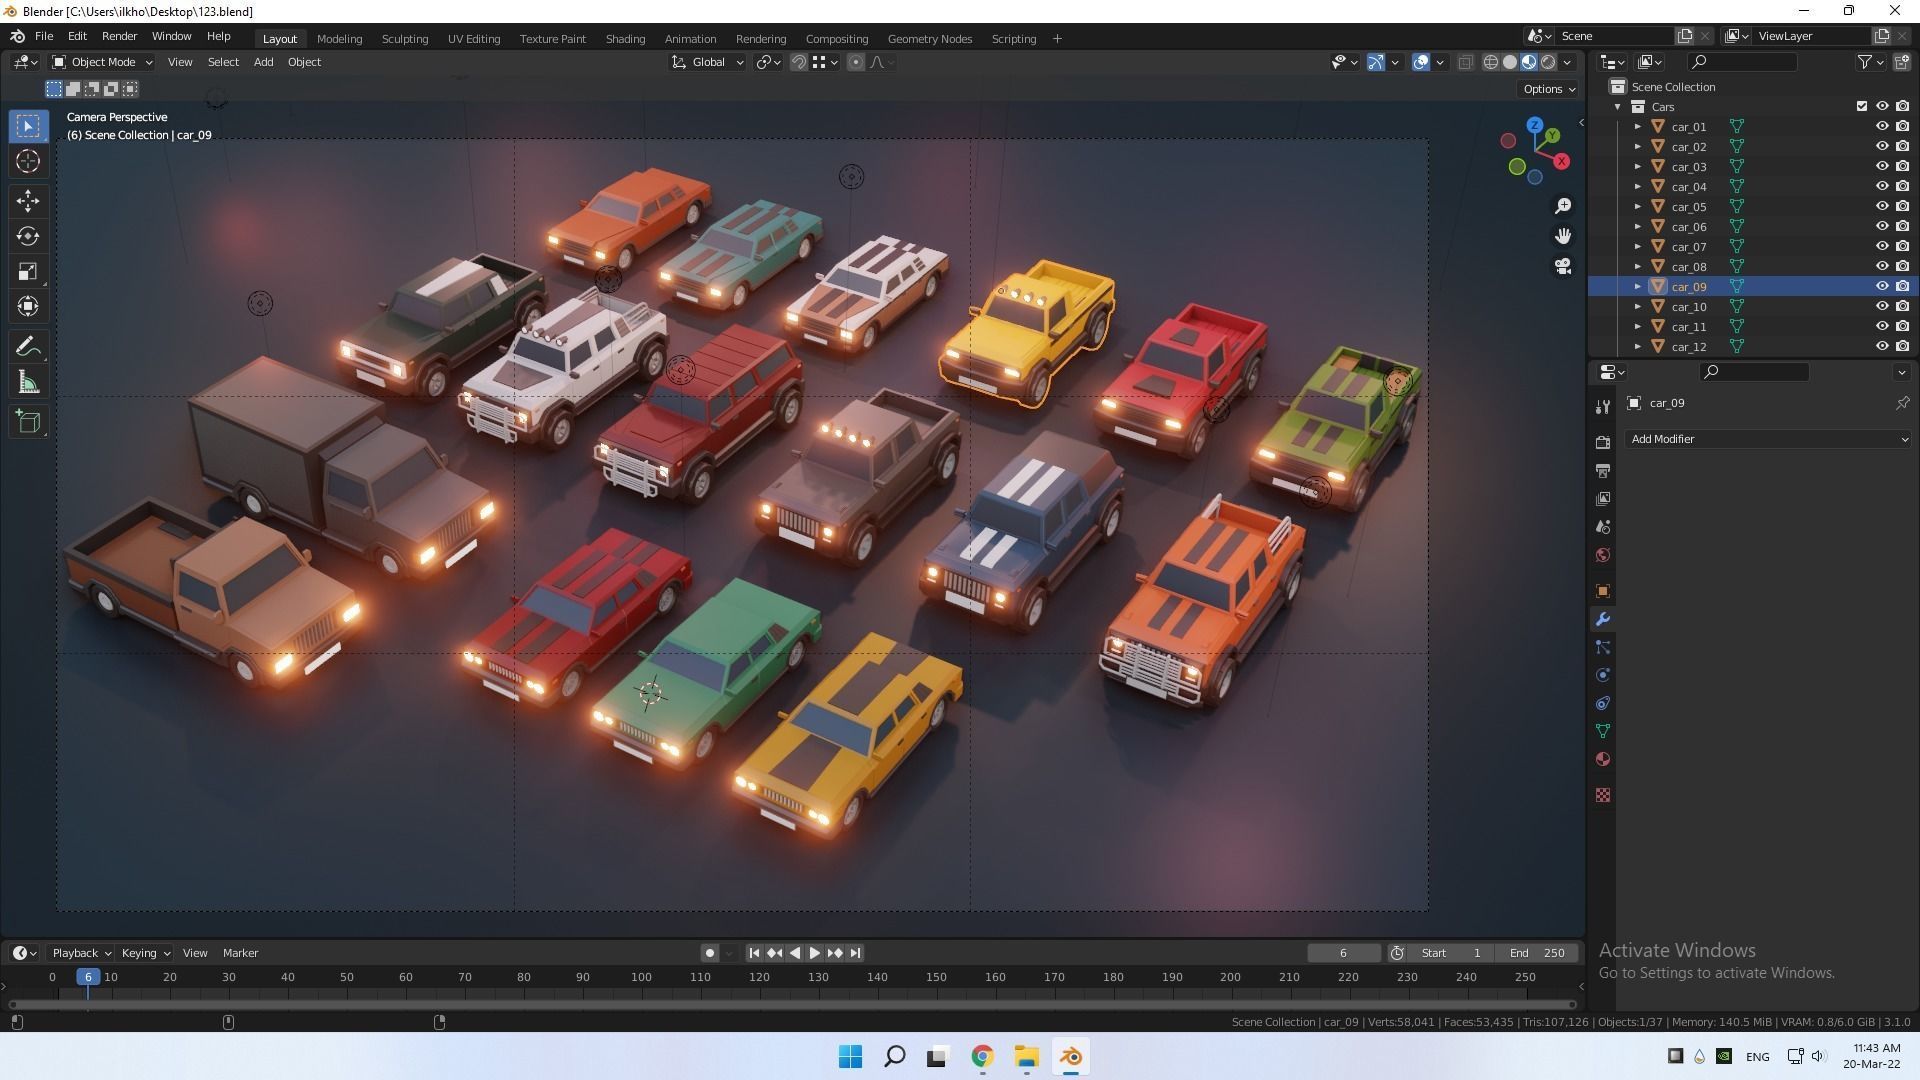This screenshot has width=1920, height=1080.
Task: Open the Tool properties tab
Action: [x=1603, y=406]
